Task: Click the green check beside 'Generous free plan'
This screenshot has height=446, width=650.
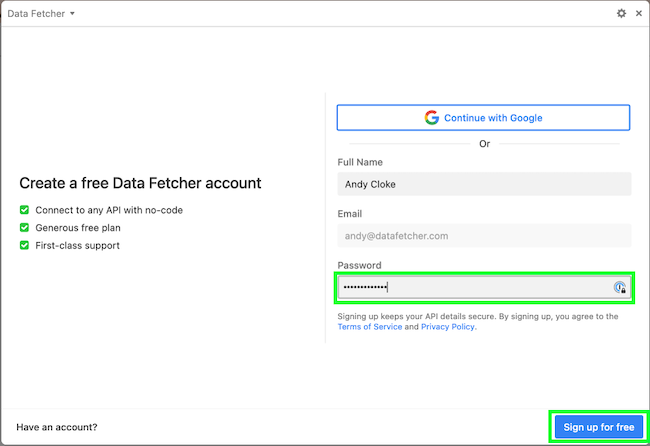Action: pos(24,228)
